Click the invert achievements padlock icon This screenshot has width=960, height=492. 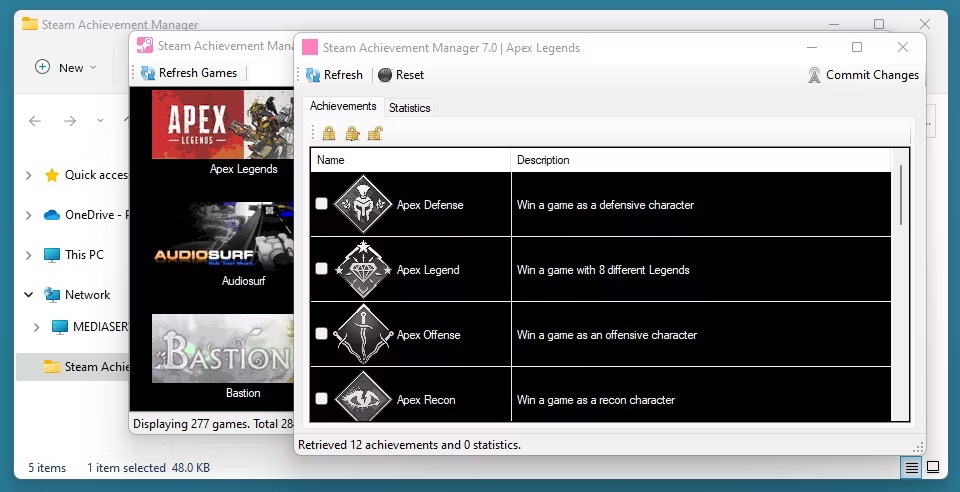point(352,133)
